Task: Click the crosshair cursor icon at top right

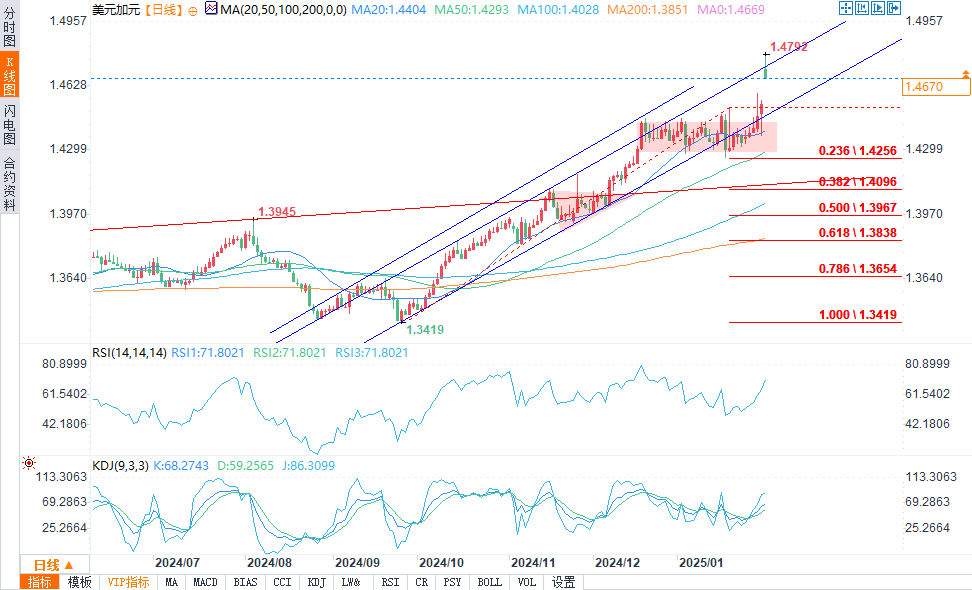Action: pyautogui.click(x=846, y=8)
